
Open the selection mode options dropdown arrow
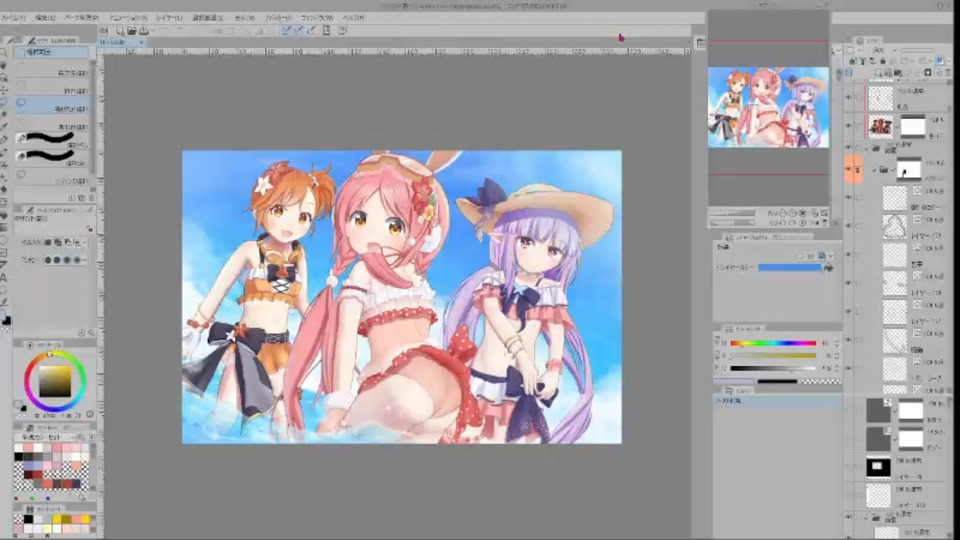85,242
